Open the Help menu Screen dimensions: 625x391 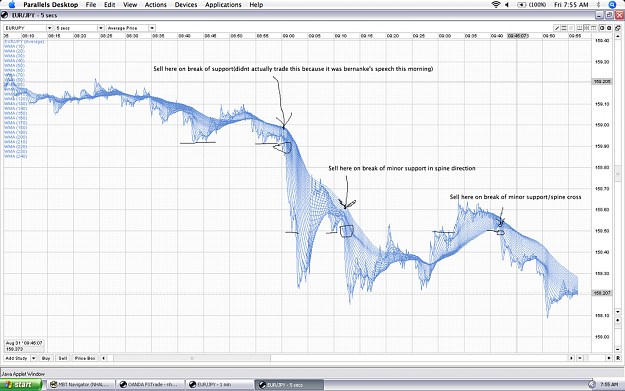point(256,5)
